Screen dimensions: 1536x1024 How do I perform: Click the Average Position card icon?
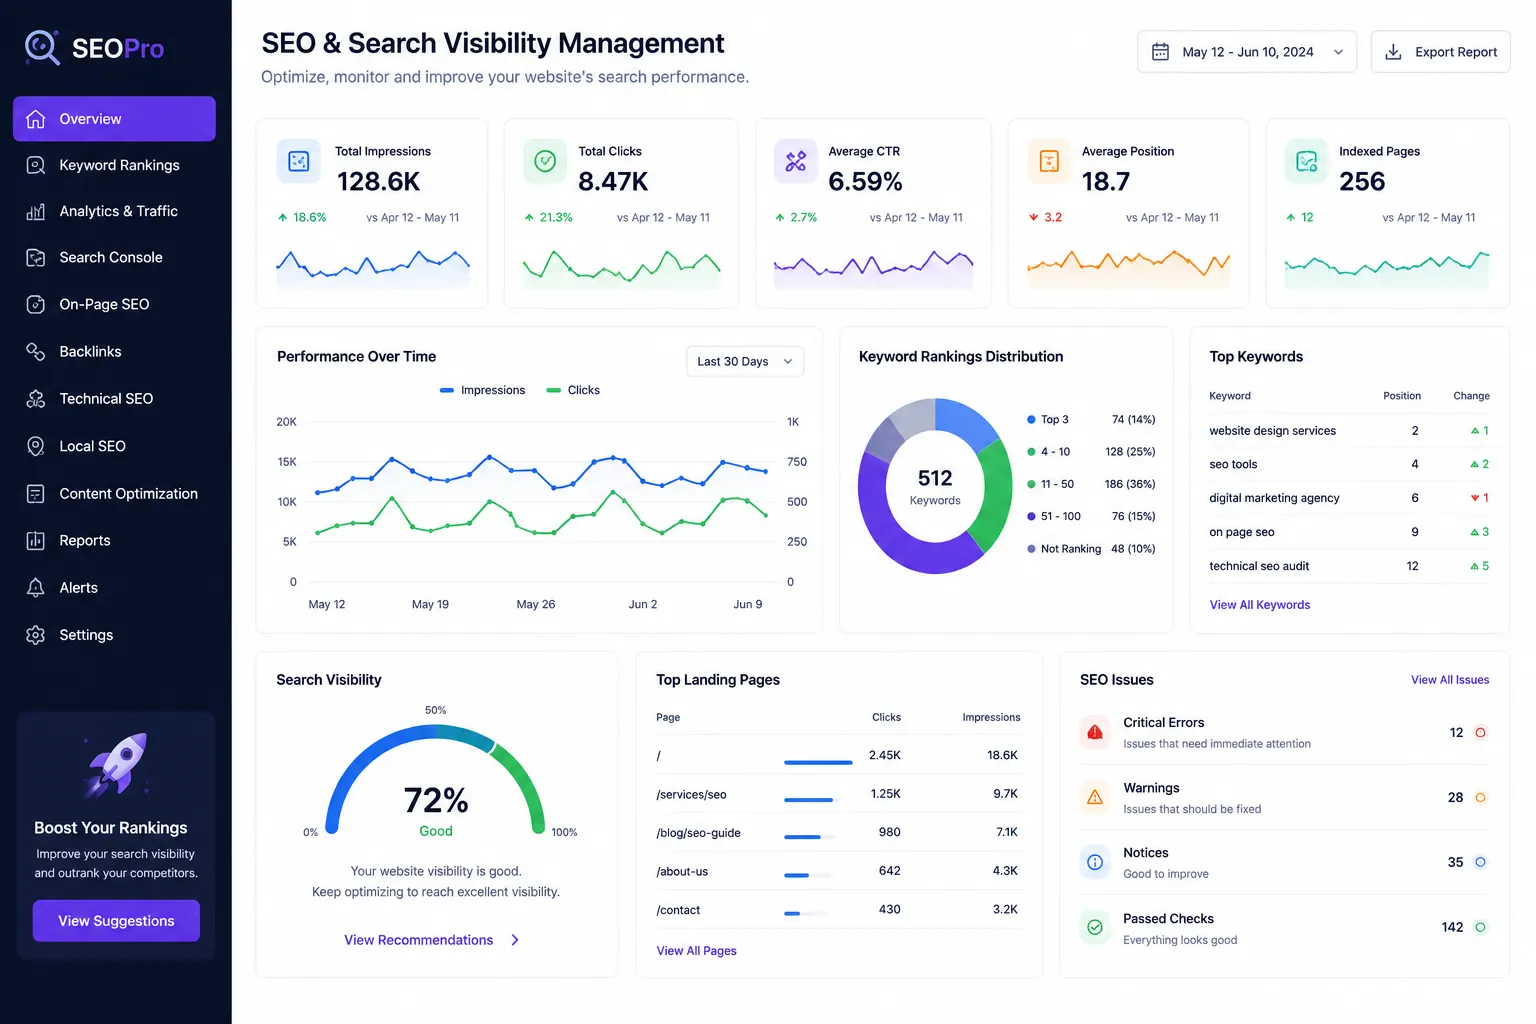(1049, 161)
